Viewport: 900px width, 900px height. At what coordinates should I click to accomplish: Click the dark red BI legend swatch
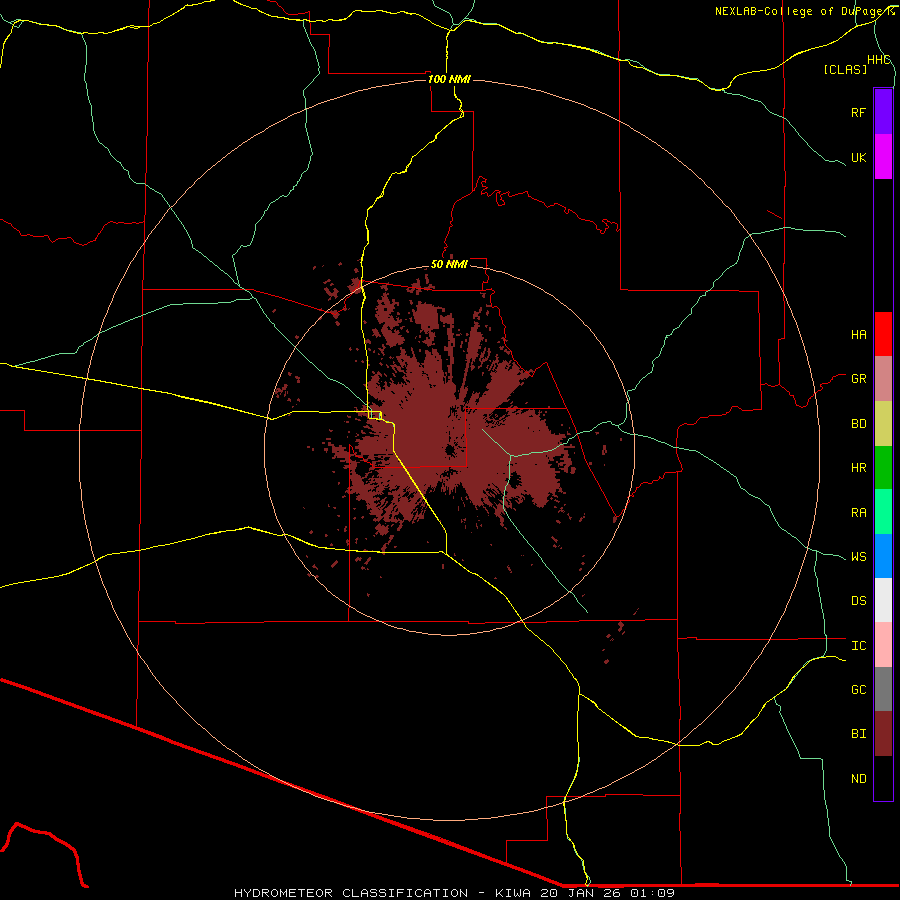[883, 734]
